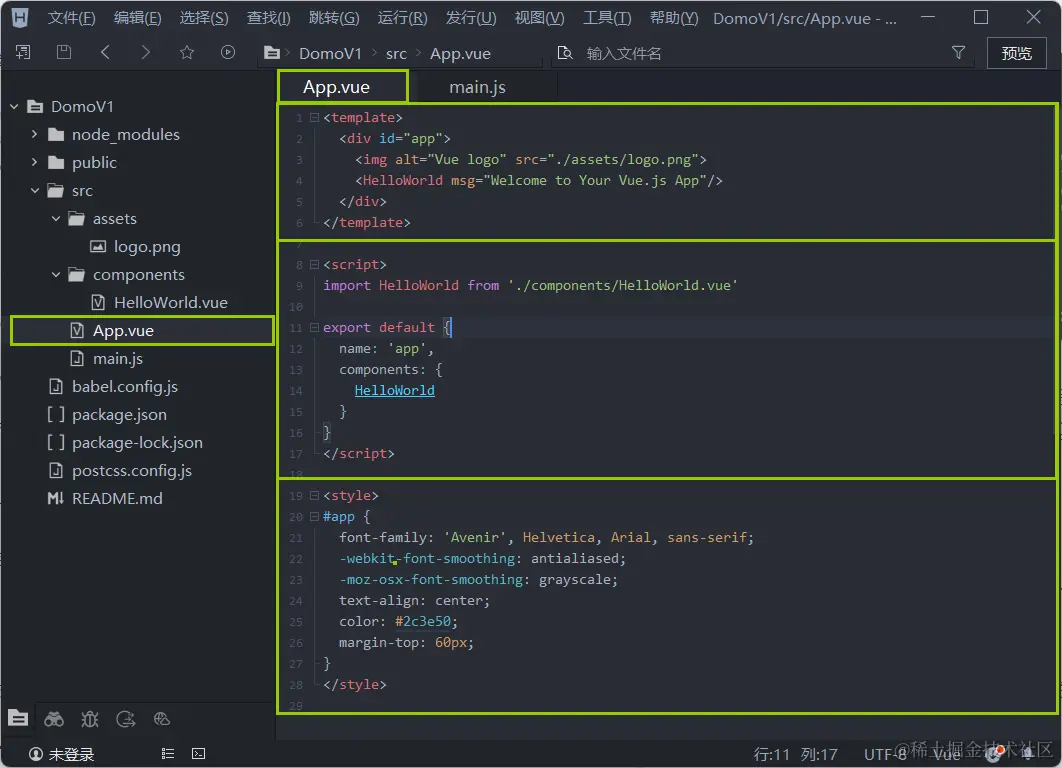1062x768 pixels.
Task: Open the 文件(F) menu
Action: point(71,18)
